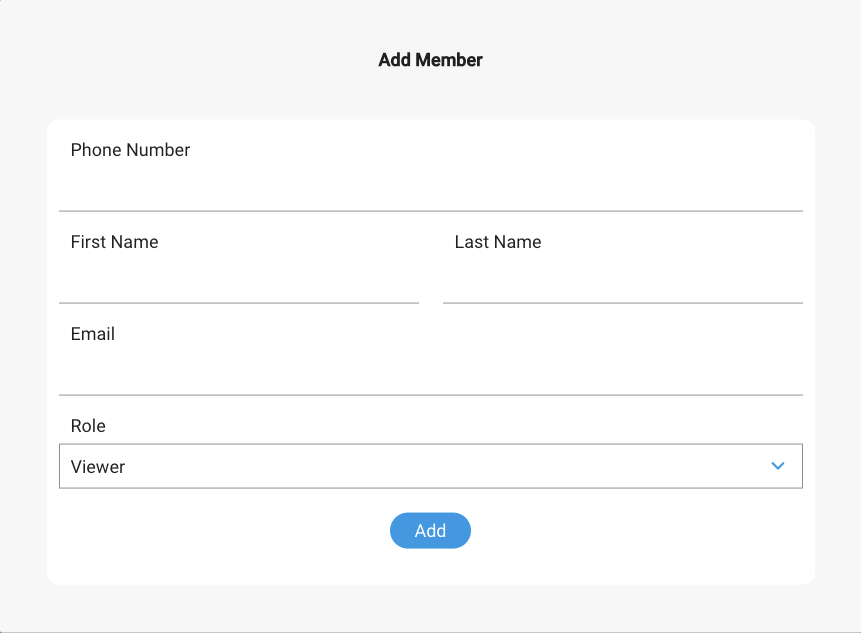This screenshot has height=633, width=861.
Task: Select the Email input field
Action: pos(430,374)
